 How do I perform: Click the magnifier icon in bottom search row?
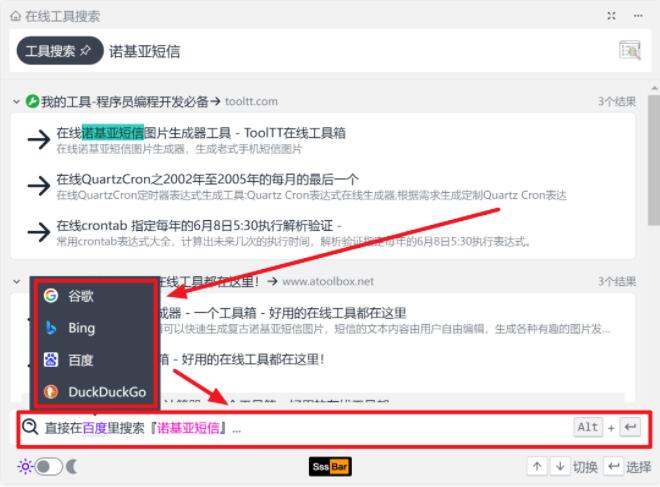tap(30, 427)
